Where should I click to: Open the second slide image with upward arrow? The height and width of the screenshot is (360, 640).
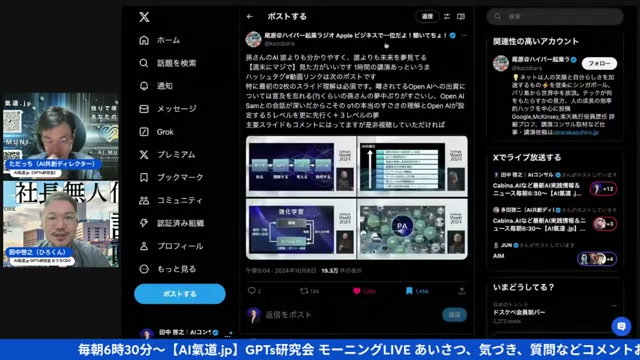pyautogui.click(x=413, y=167)
